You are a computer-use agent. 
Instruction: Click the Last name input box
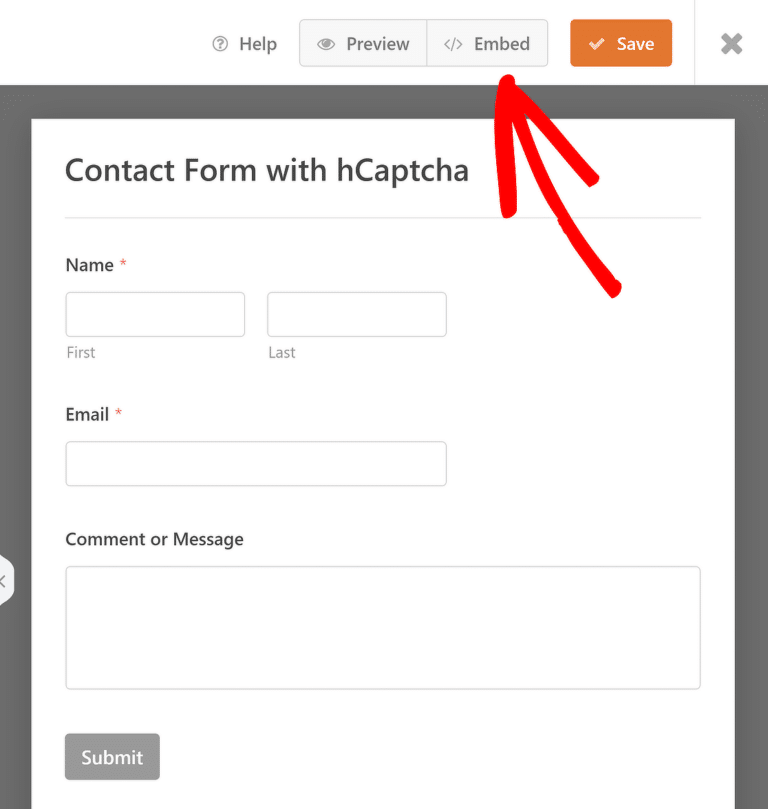tap(356, 314)
